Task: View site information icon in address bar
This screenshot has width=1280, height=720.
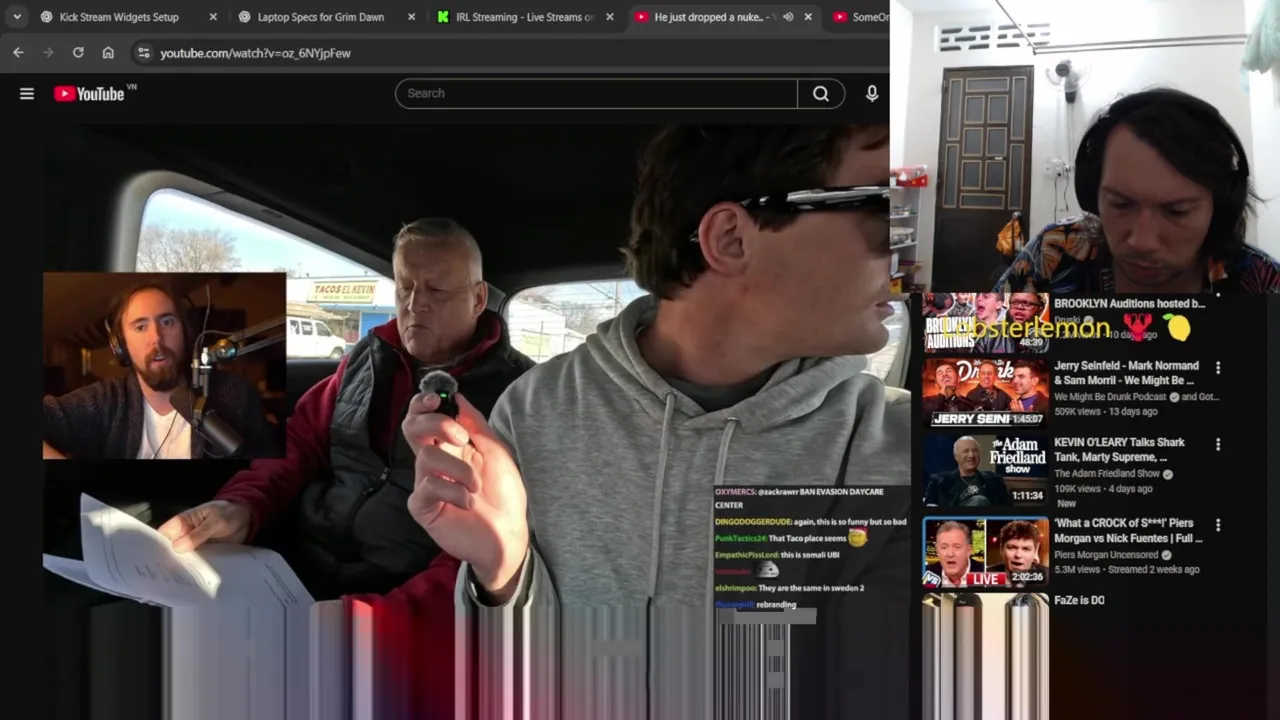Action: [x=143, y=53]
